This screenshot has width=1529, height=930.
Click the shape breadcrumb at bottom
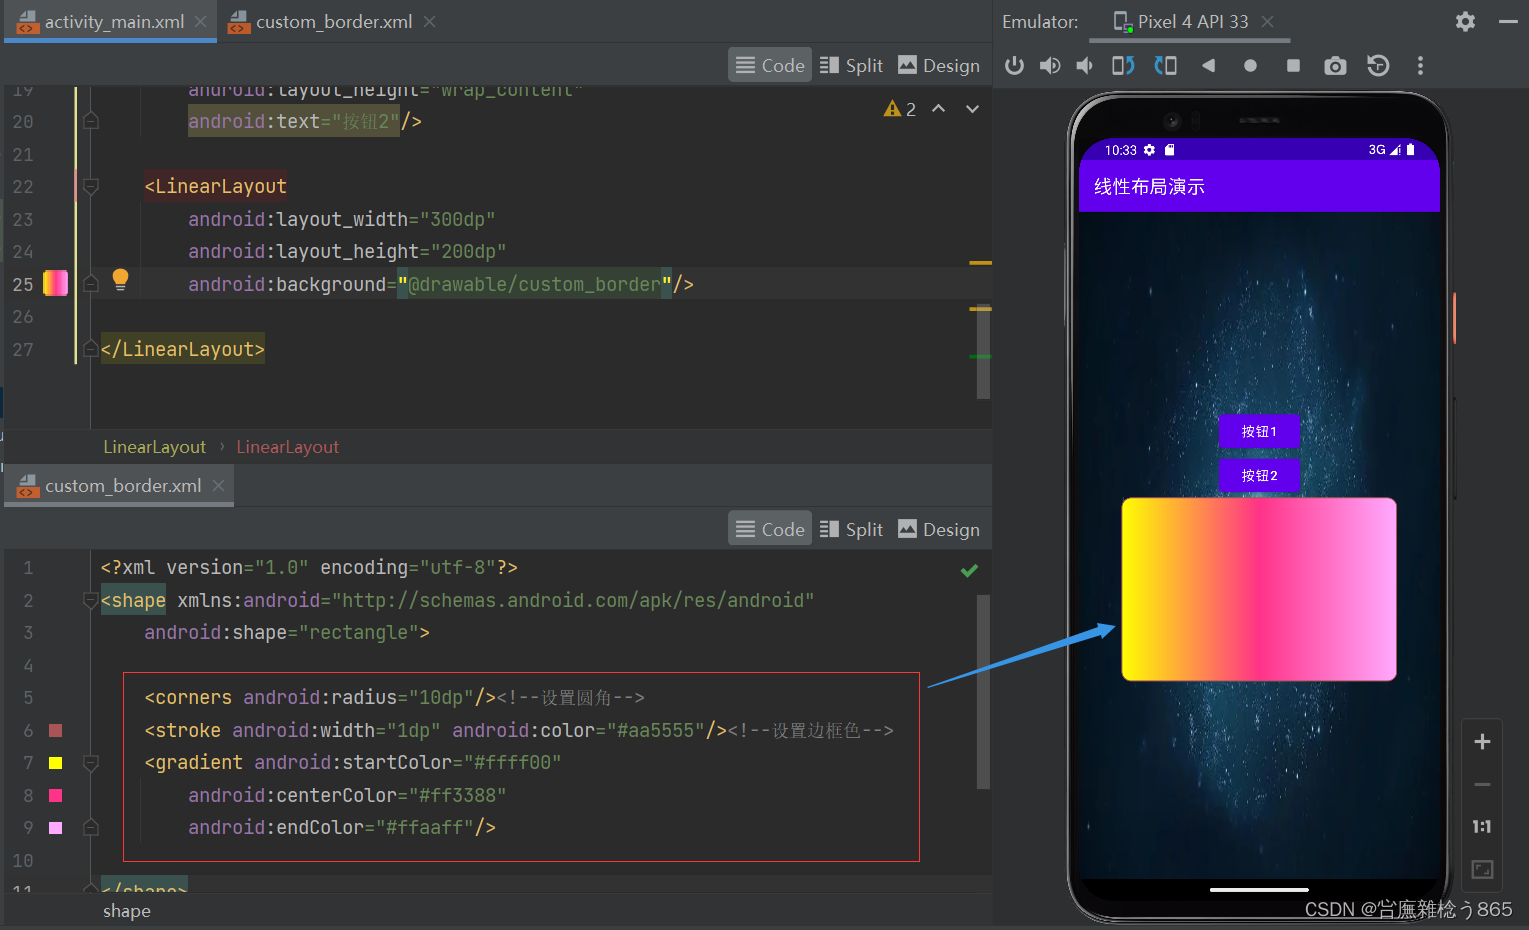[x=127, y=911]
